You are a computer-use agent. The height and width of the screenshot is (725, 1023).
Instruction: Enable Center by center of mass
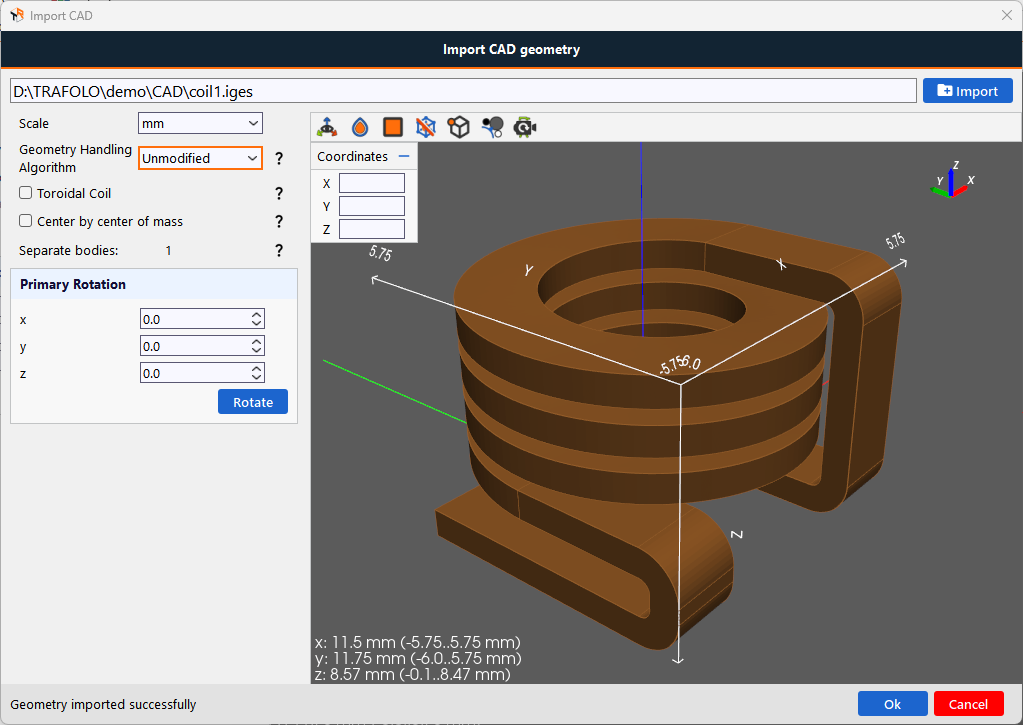[x=25, y=221]
